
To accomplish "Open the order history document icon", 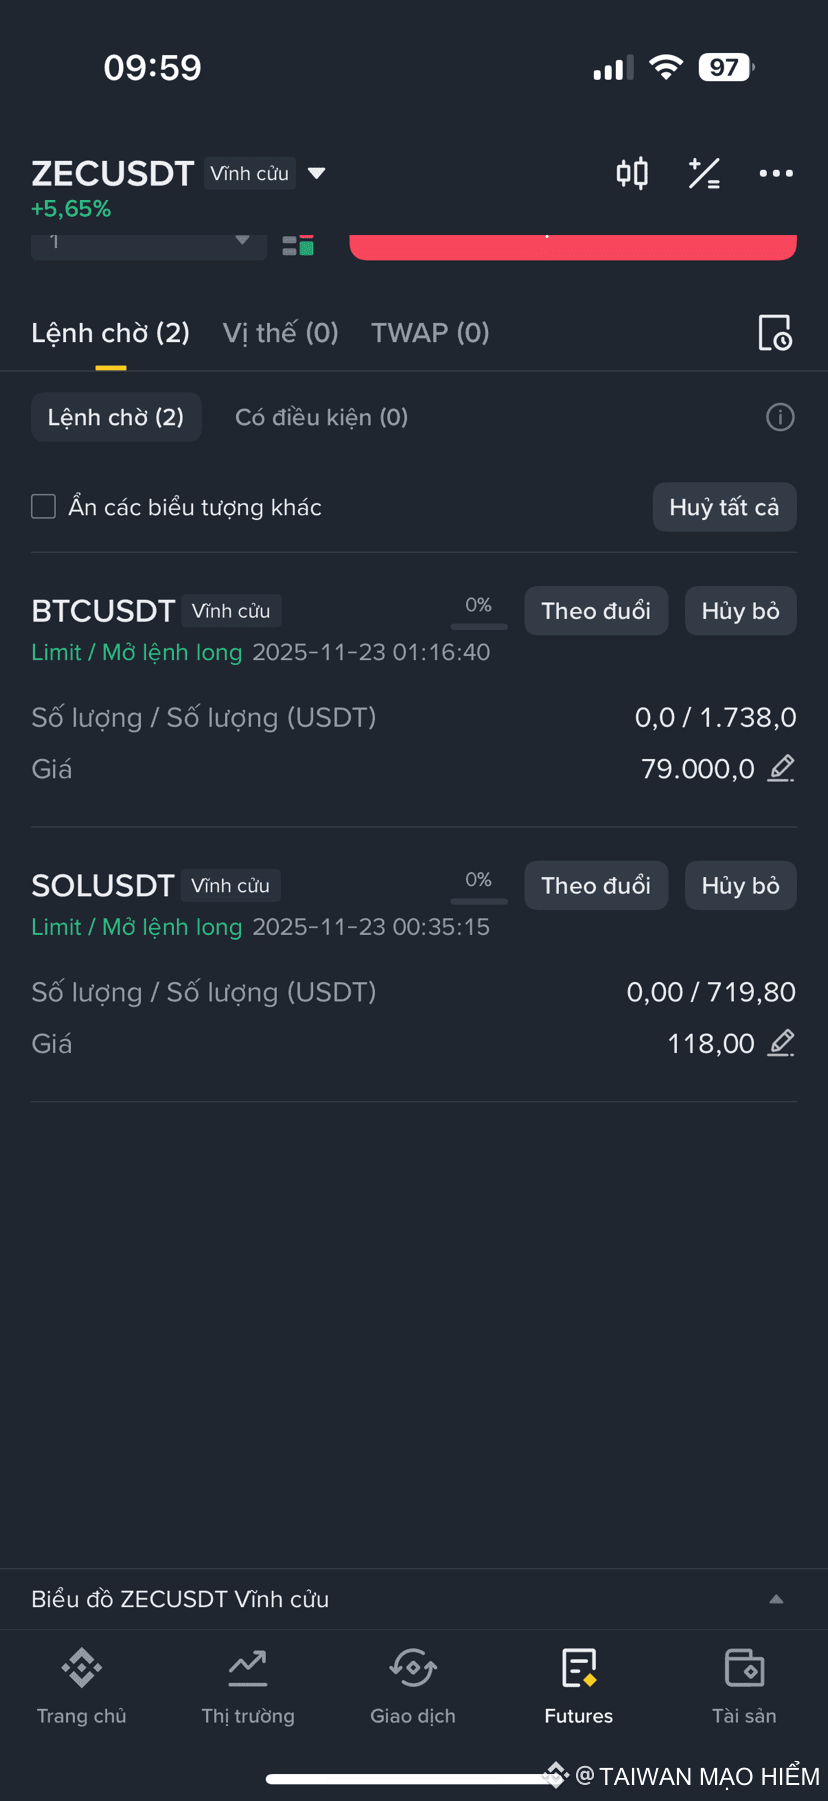I will pyautogui.click(x=775, y=333).
